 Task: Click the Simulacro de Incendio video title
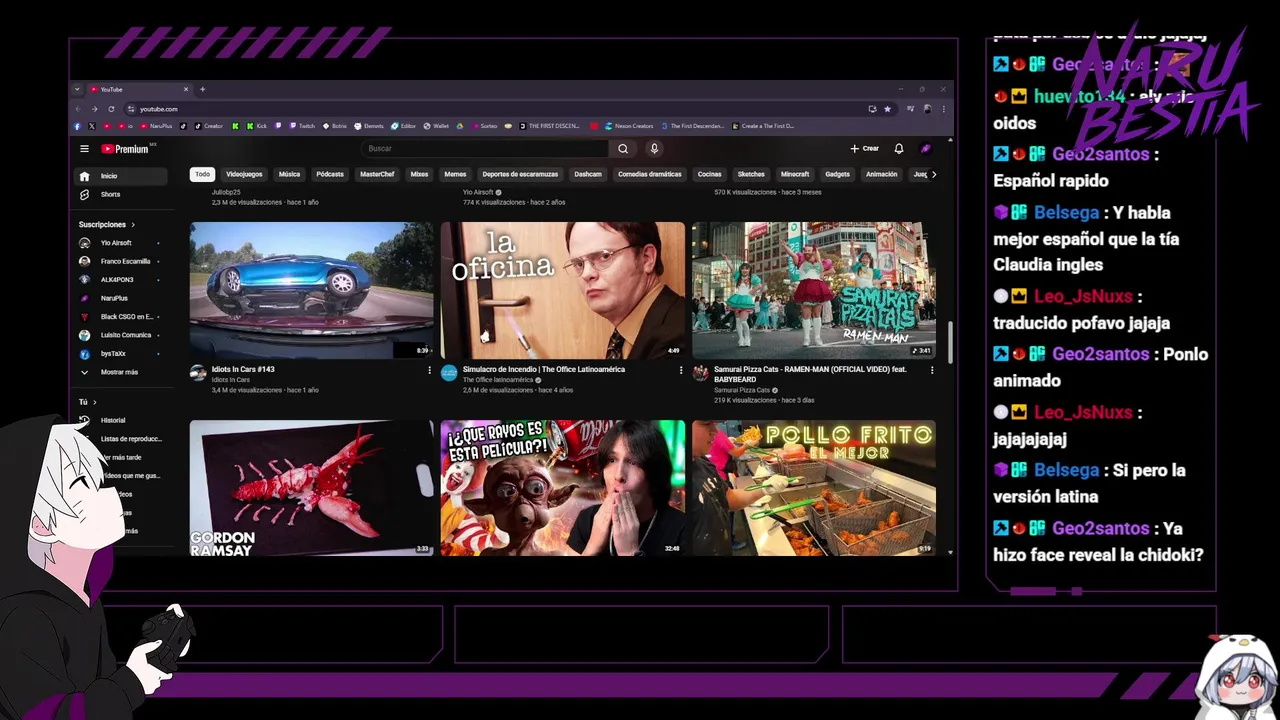pyautogui.click(x=544, y=369)
